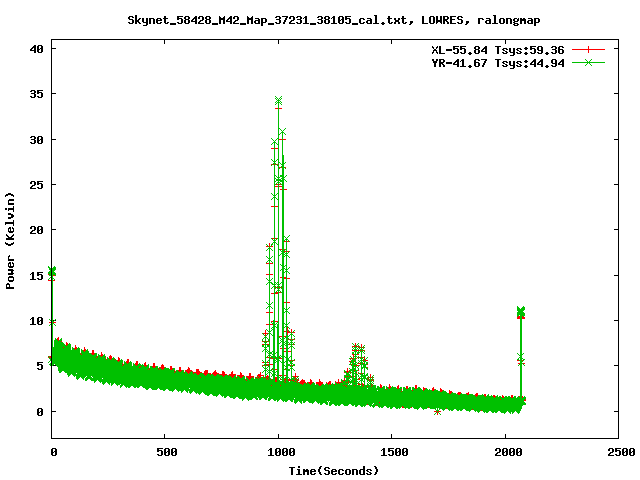
Task: Click the initial spike marker near 15 Kelvin
Action: click(x=52, y=271)
